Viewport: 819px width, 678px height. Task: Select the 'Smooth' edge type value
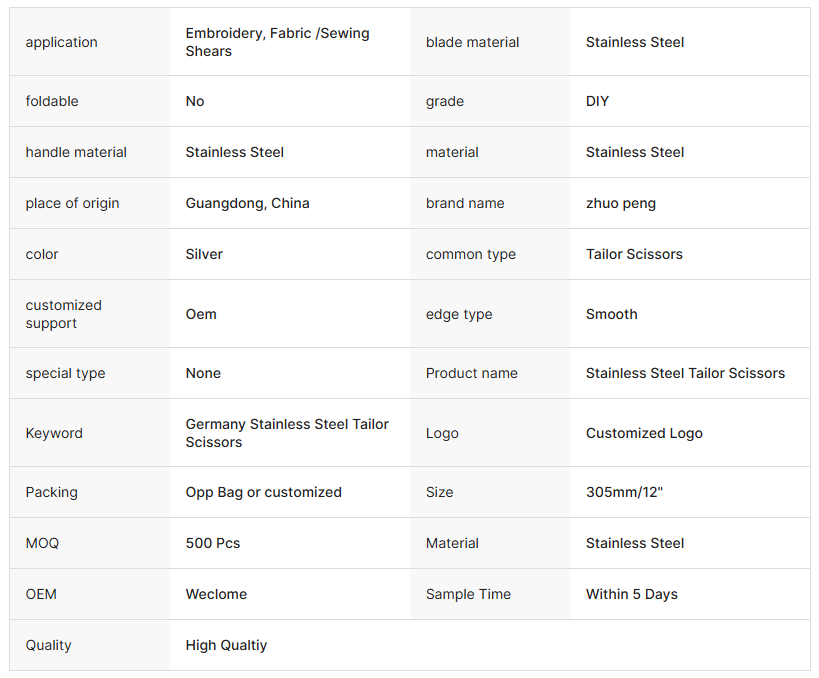[611, 314]
